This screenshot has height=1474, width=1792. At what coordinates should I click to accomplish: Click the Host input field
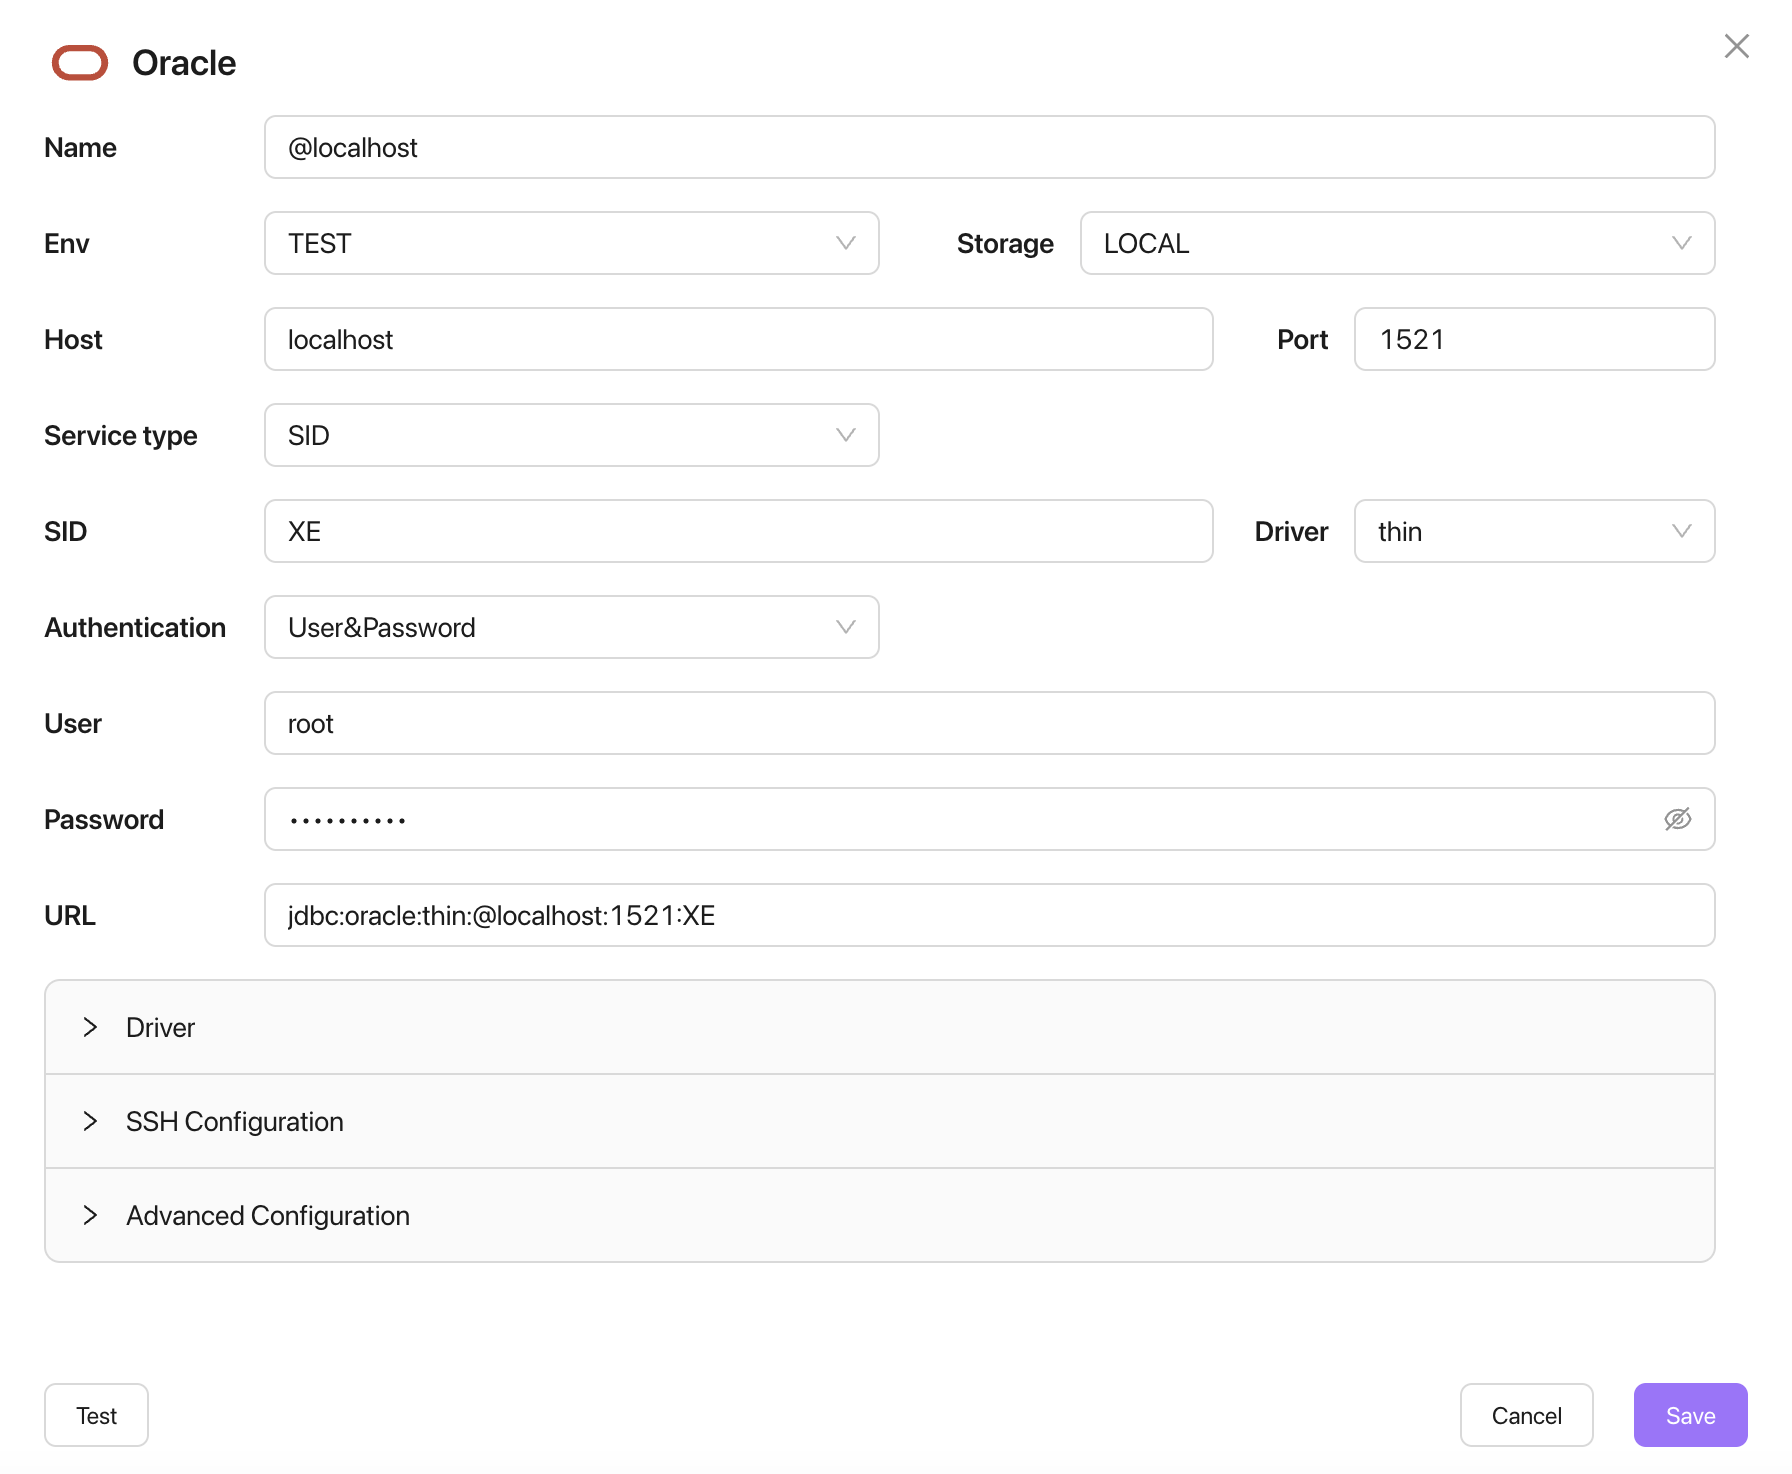[738, 339]
